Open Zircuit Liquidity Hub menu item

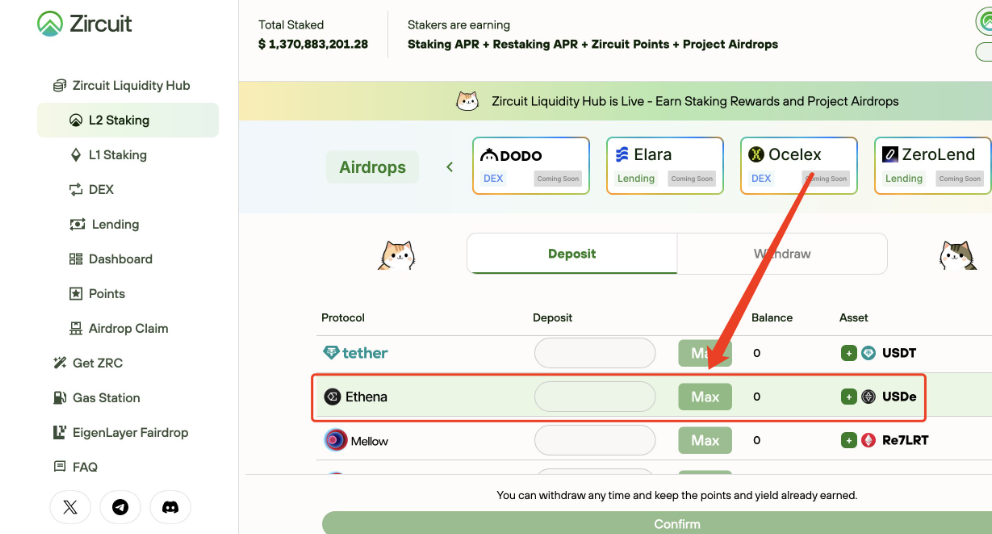click(121, 85)
